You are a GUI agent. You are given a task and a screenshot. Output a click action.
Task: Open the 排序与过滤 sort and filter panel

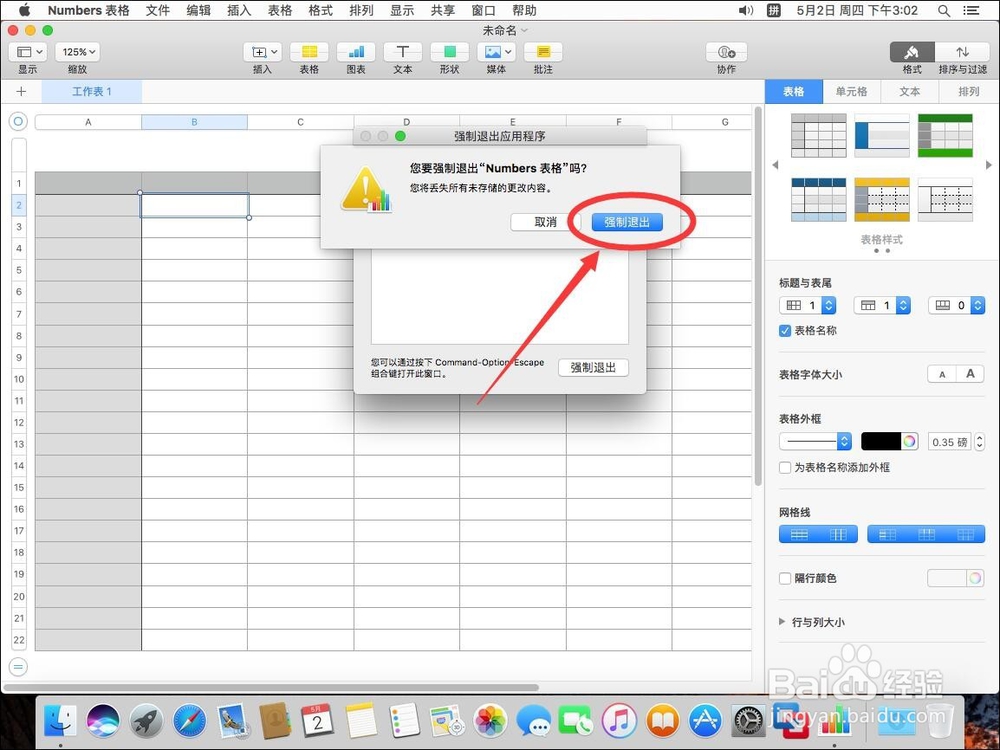(x=962, y=52)
